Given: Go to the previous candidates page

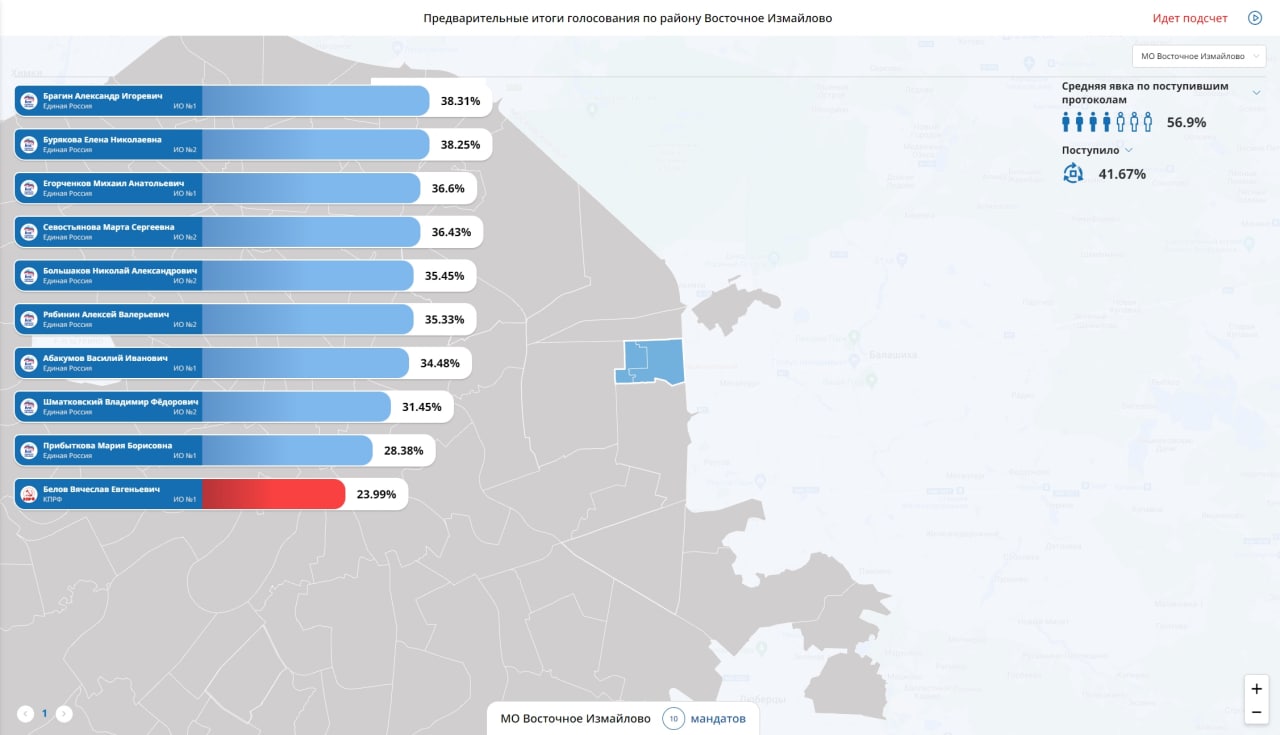Looking at the screenshot, I should (25, 713).
